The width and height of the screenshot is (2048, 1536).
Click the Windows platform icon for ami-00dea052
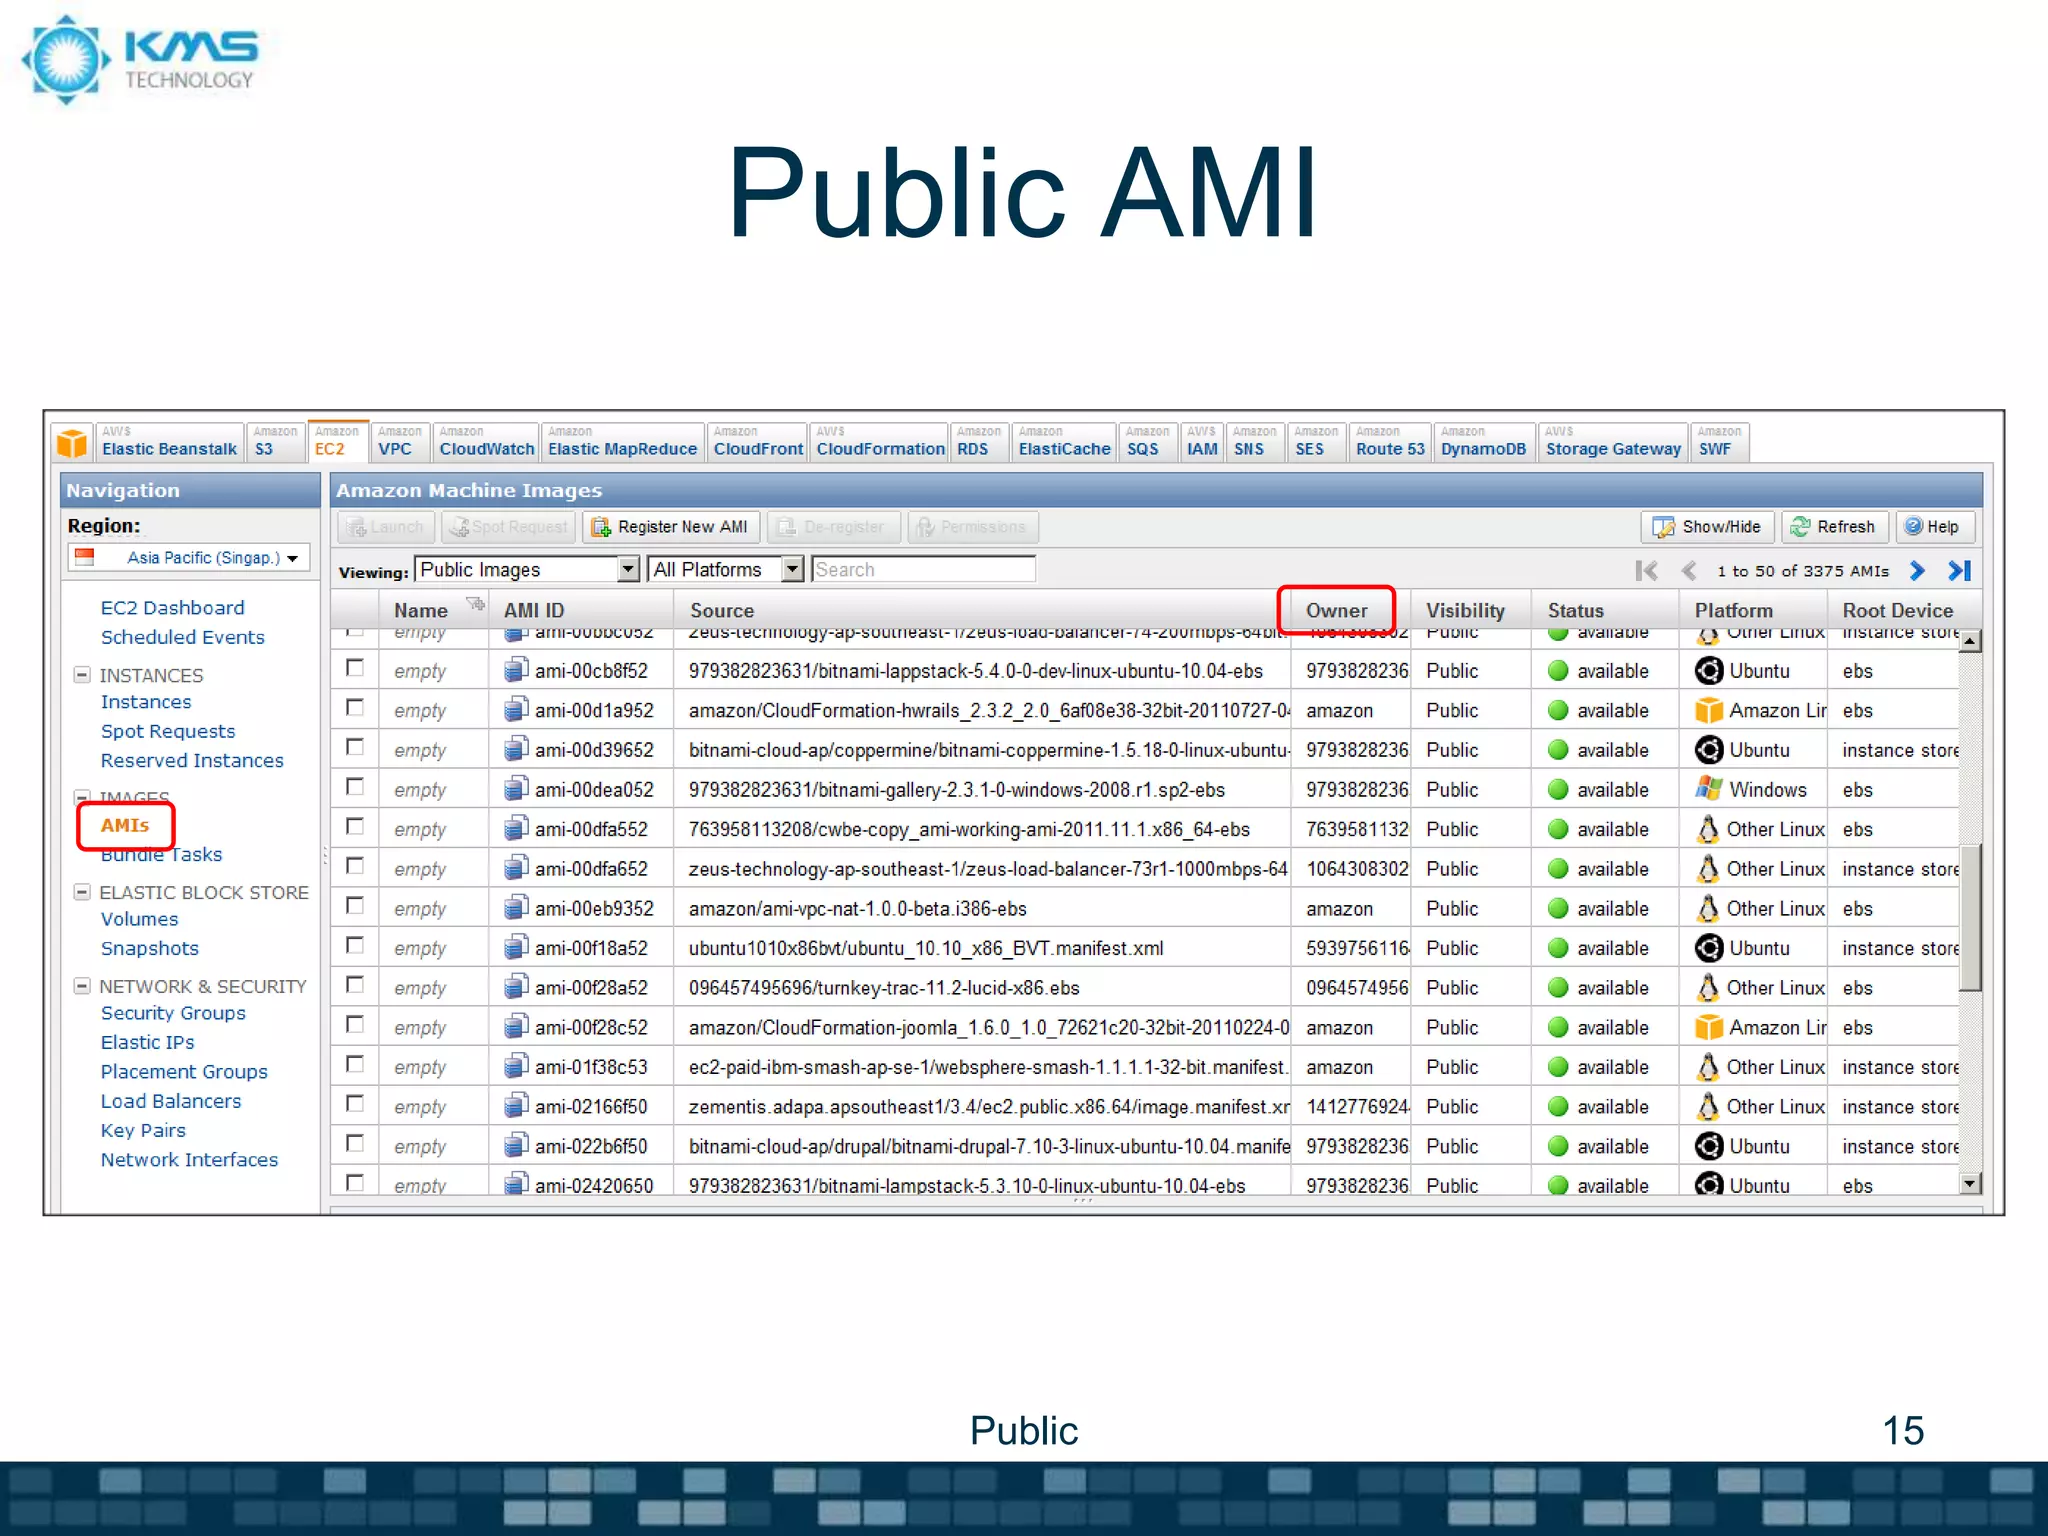[1709, 788]
